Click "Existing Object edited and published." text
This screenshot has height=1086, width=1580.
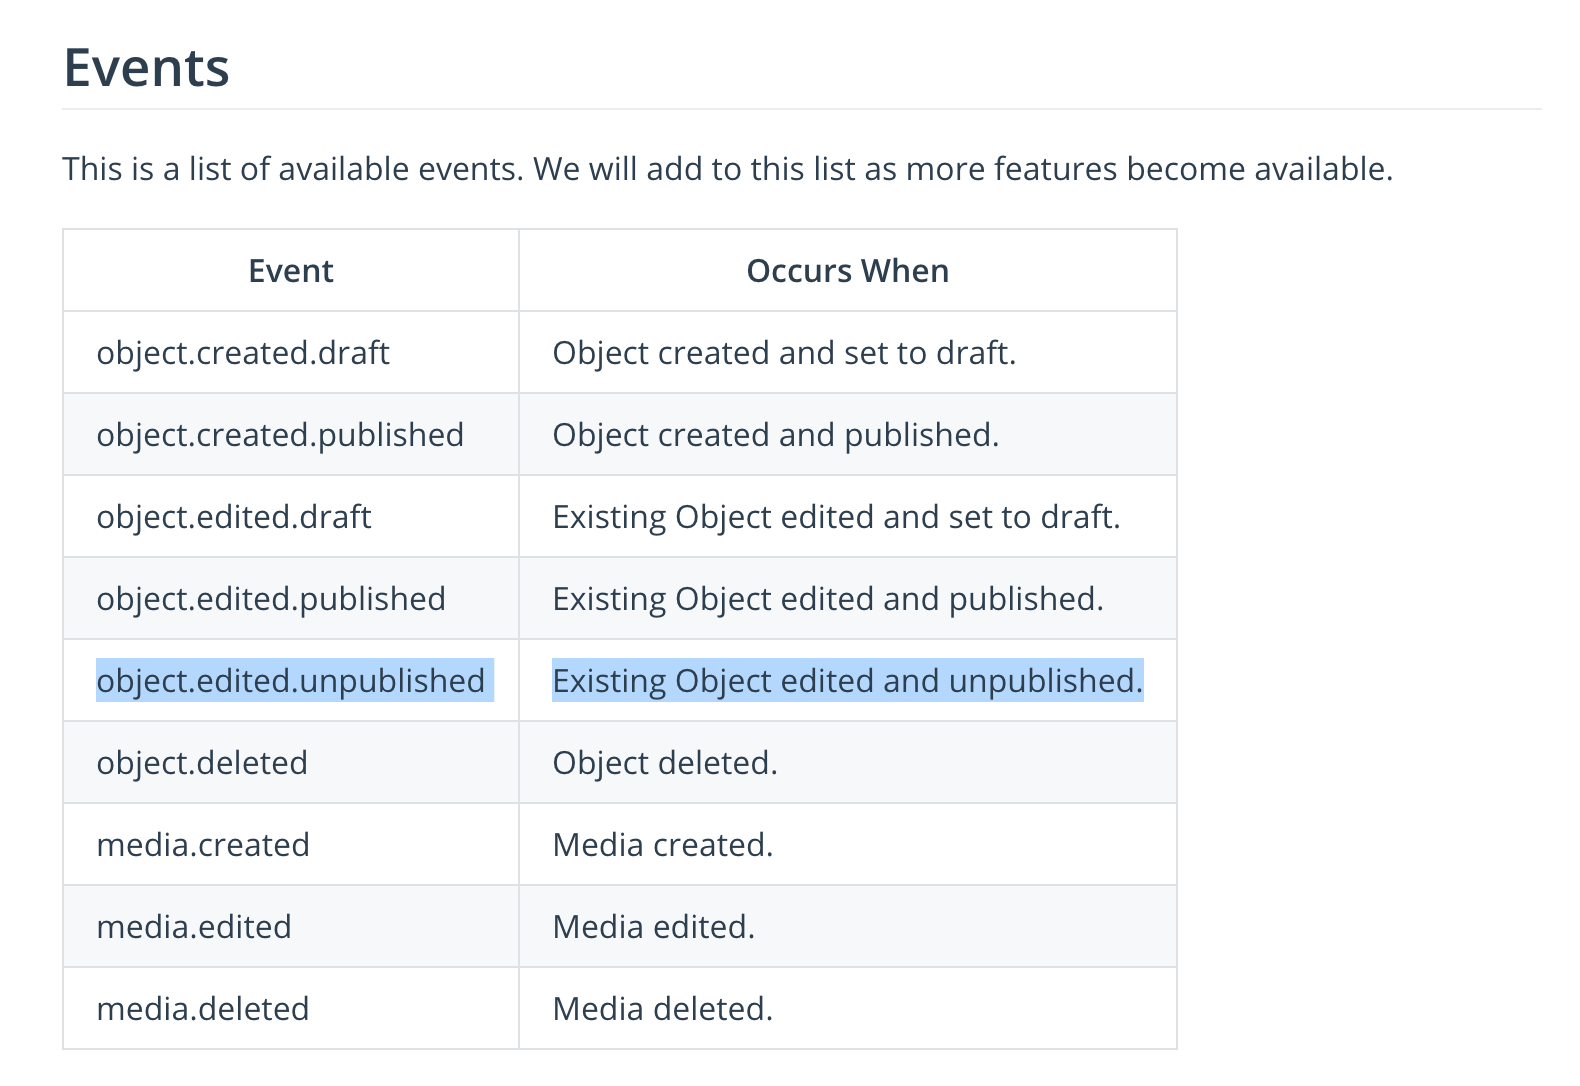coord(828,599)
